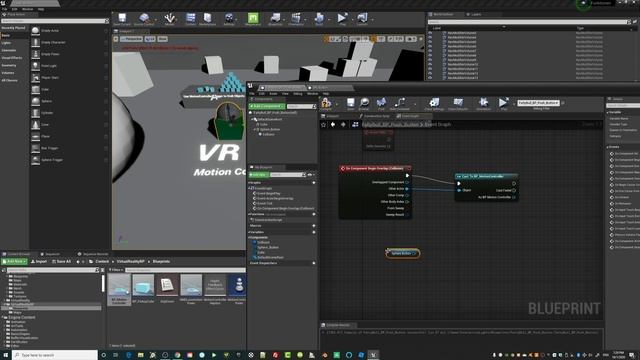
Task: Click the green Add New button in Content Browser
Action: coord(15,261)
